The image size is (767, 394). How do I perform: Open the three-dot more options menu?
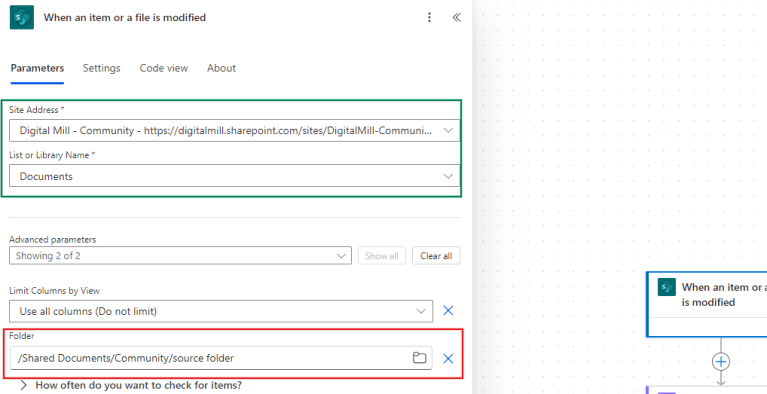[429, 18]
